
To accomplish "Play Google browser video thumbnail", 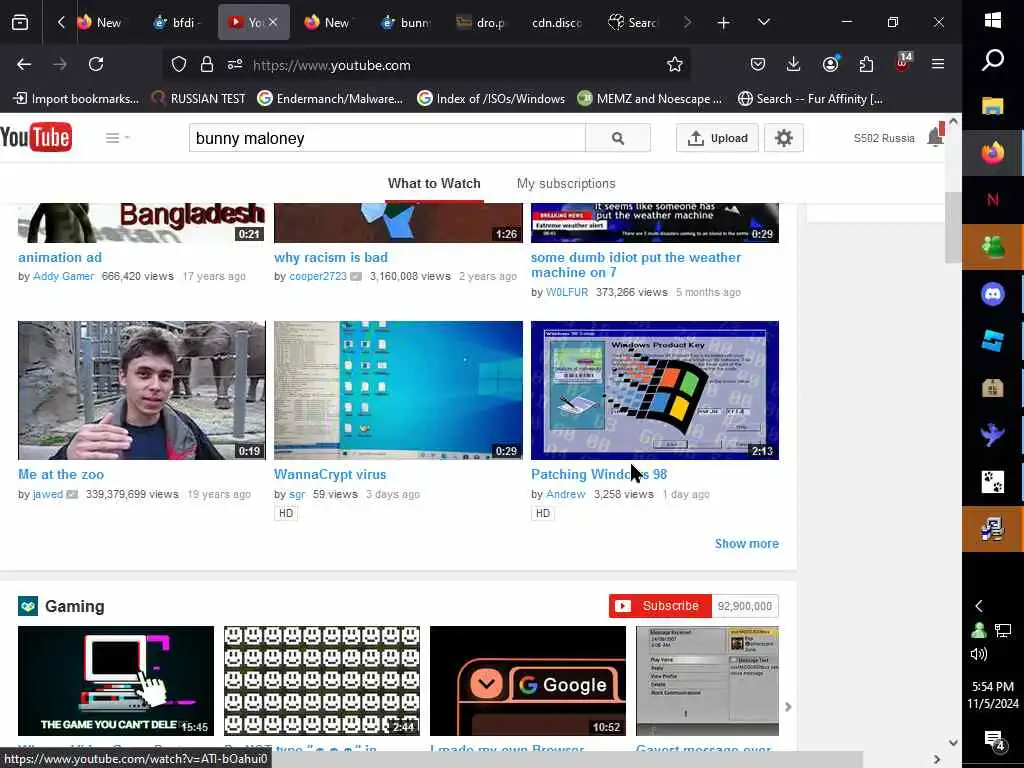I will coord(528,681).
